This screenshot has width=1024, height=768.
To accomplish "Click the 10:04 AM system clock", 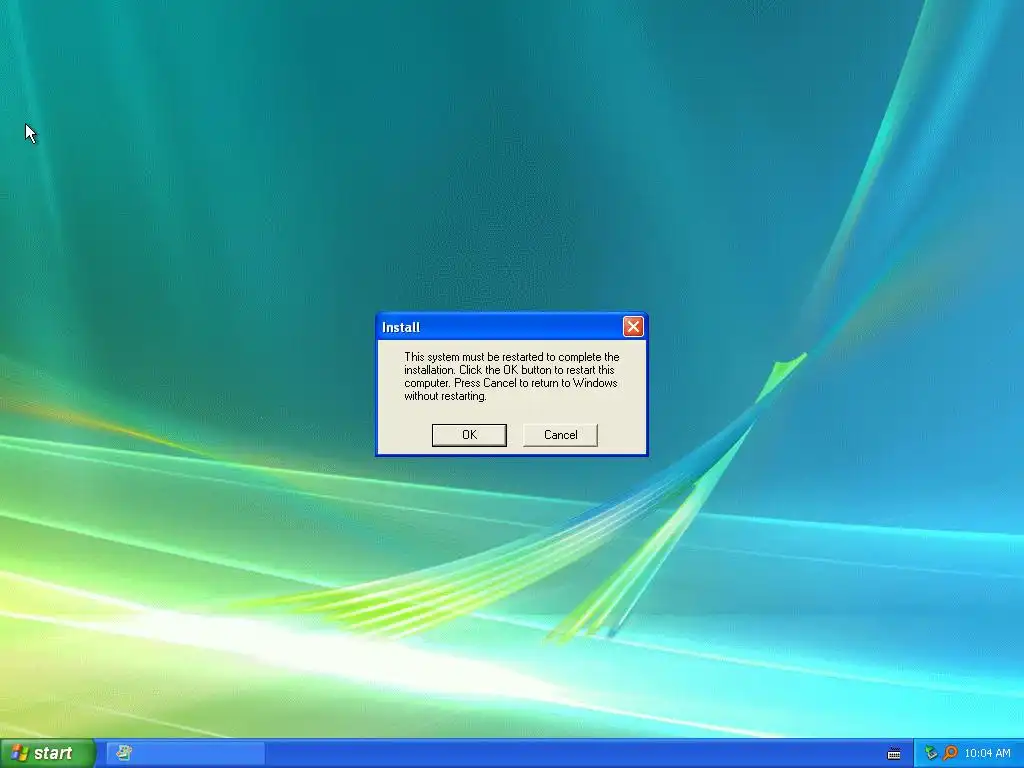I will pos(987,753).
